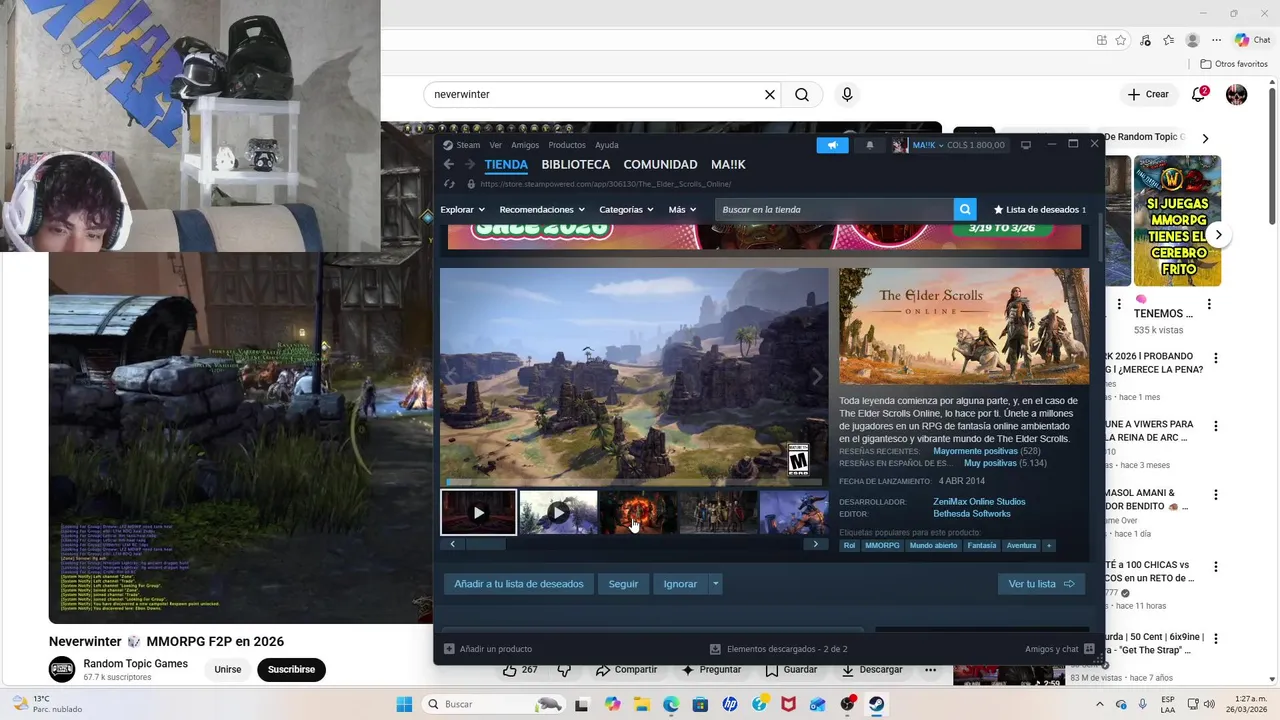
Task: Open Microsoft Store from the taskbar
Action: point(700,704)
